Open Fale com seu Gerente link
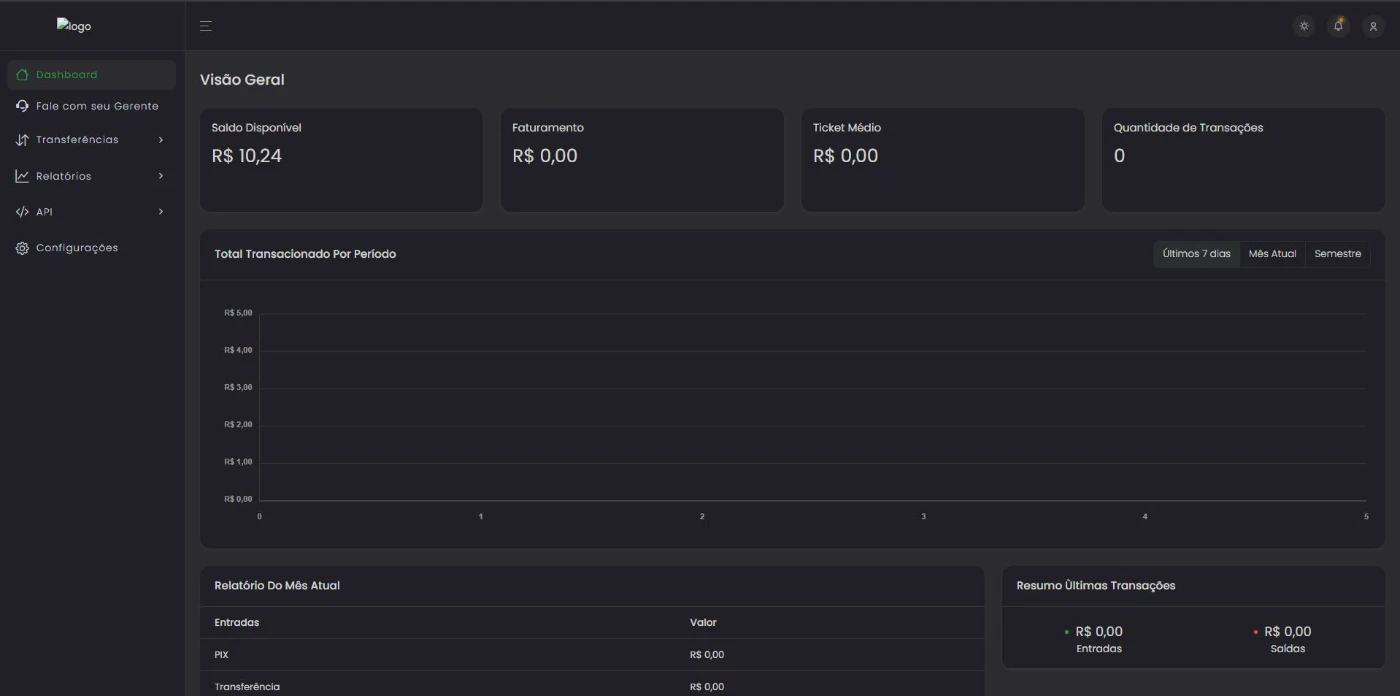This screenshot has width=1400, height=696. (x=97, y=106)
